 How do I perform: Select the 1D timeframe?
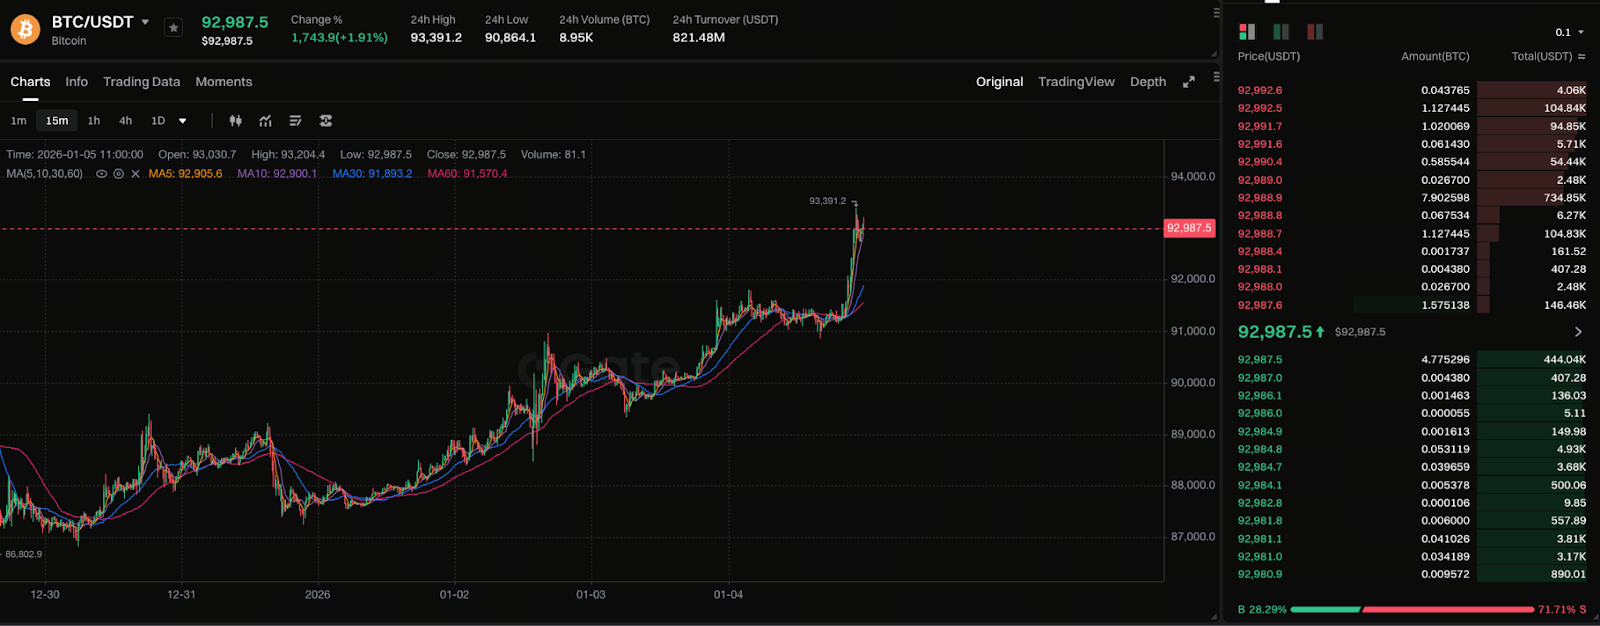click(158, 121)
